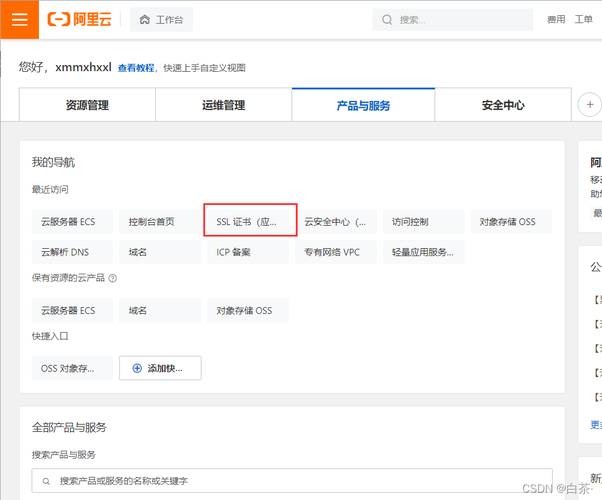Screen dimensions: 602x500
Task: Type in the top 搜索 search field
Action: (453, 20)
